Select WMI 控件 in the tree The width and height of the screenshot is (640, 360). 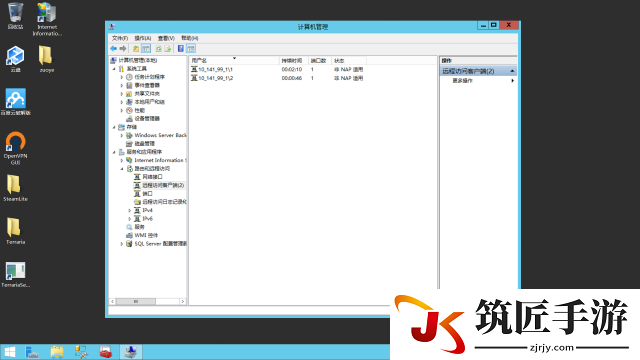(x=146, y=236)
